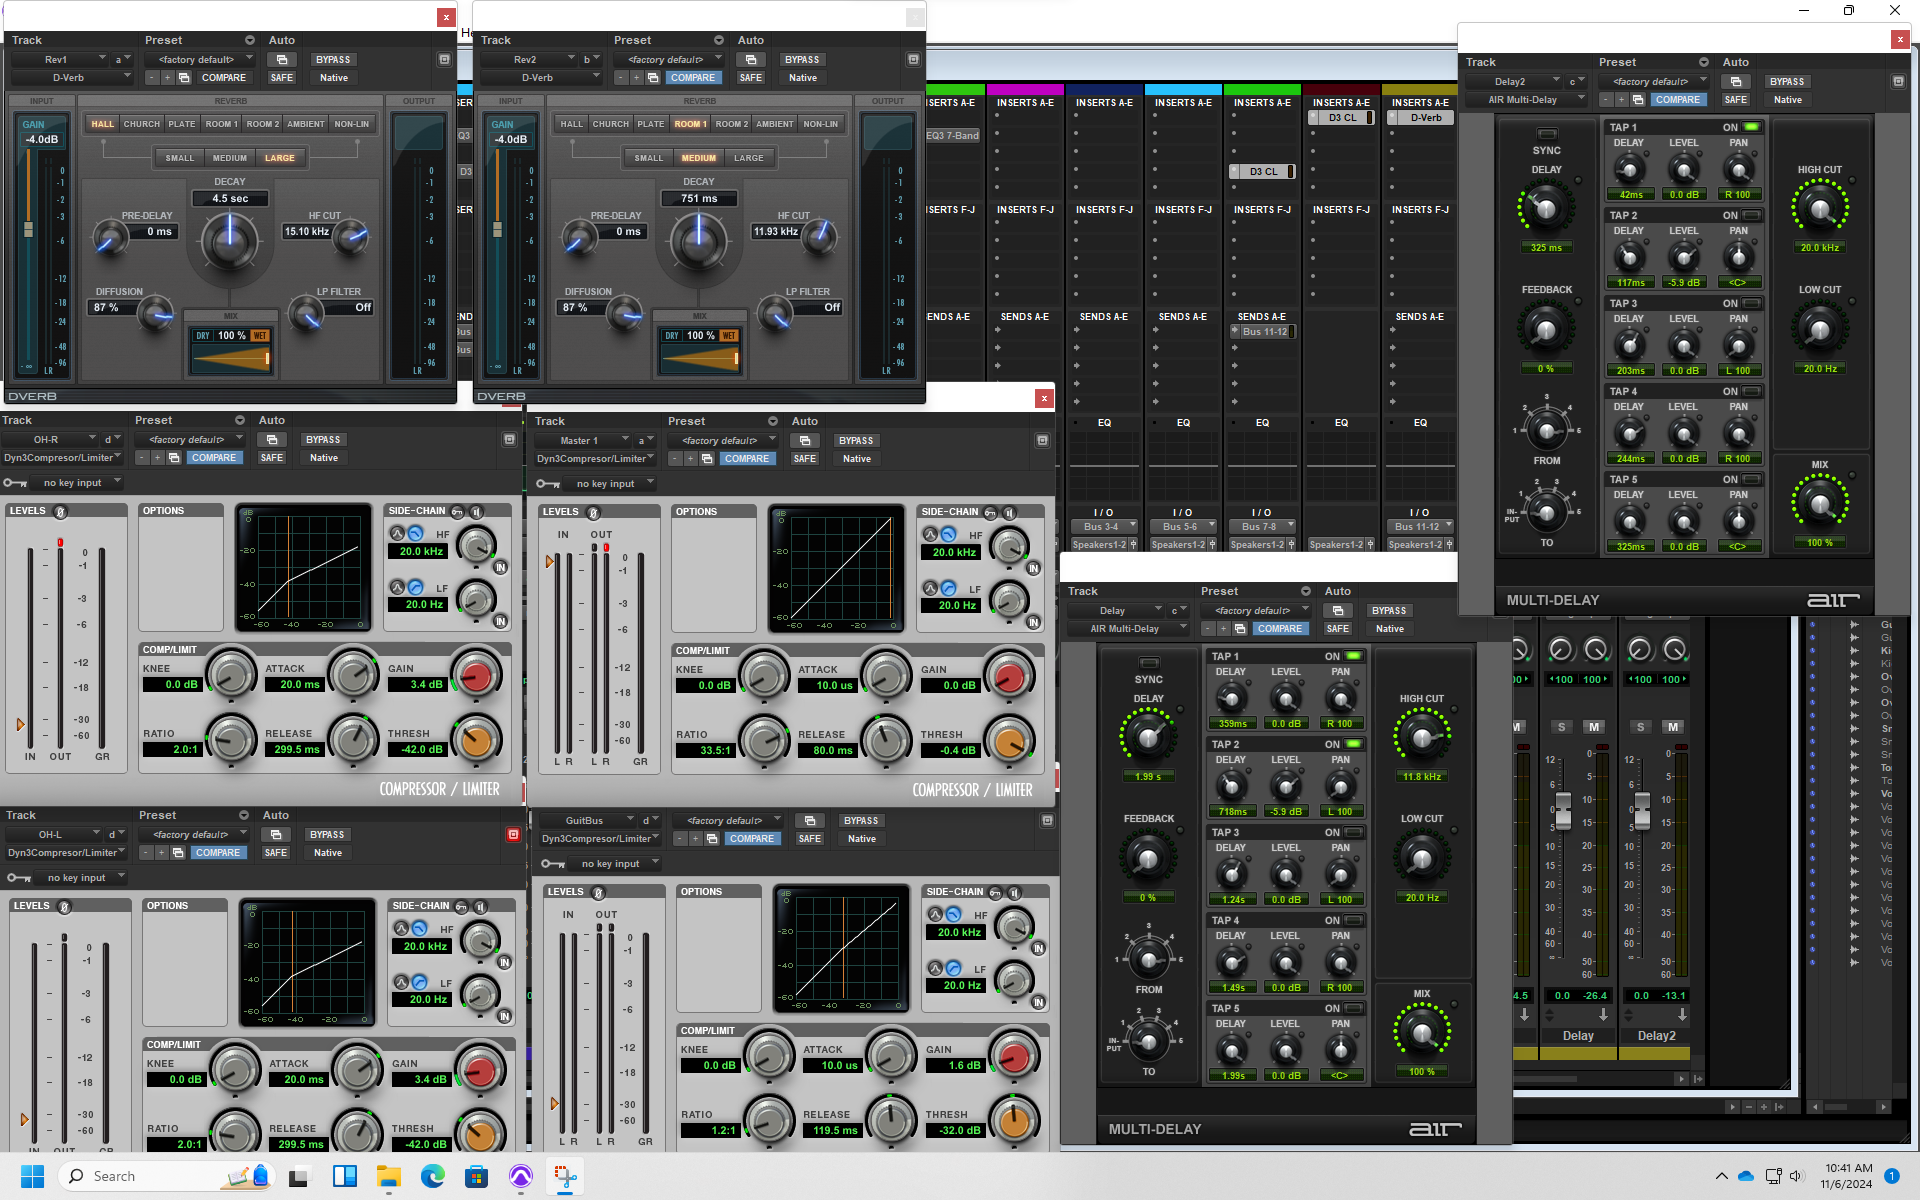Click the levels phase icon in Master 1 compressor
Screen dimensions: 1920x1200
click(593, 512)
